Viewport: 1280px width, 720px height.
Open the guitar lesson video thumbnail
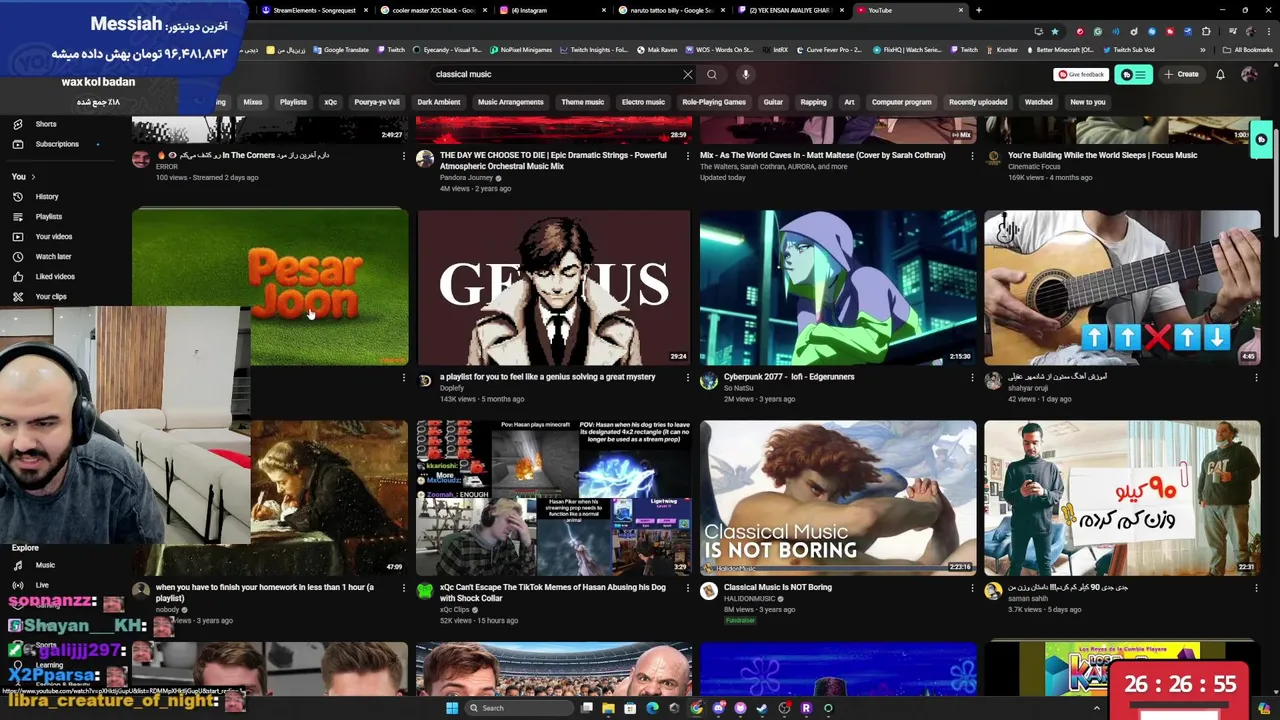1122,287
